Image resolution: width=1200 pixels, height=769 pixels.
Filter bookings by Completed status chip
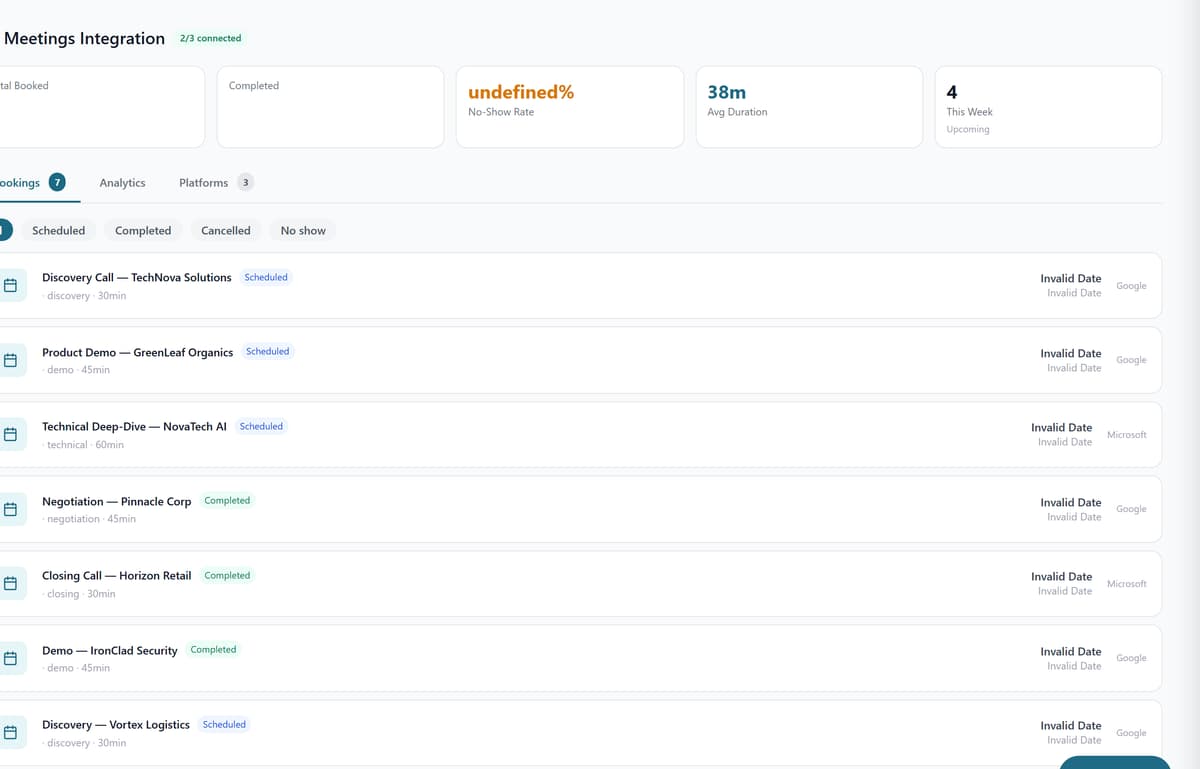coord(143,231)
